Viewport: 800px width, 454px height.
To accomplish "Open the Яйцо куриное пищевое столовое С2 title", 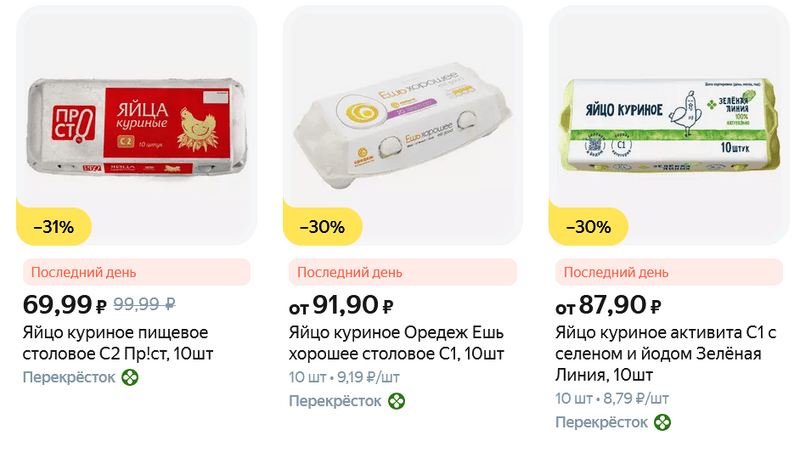I will click(x=116, y=343).
